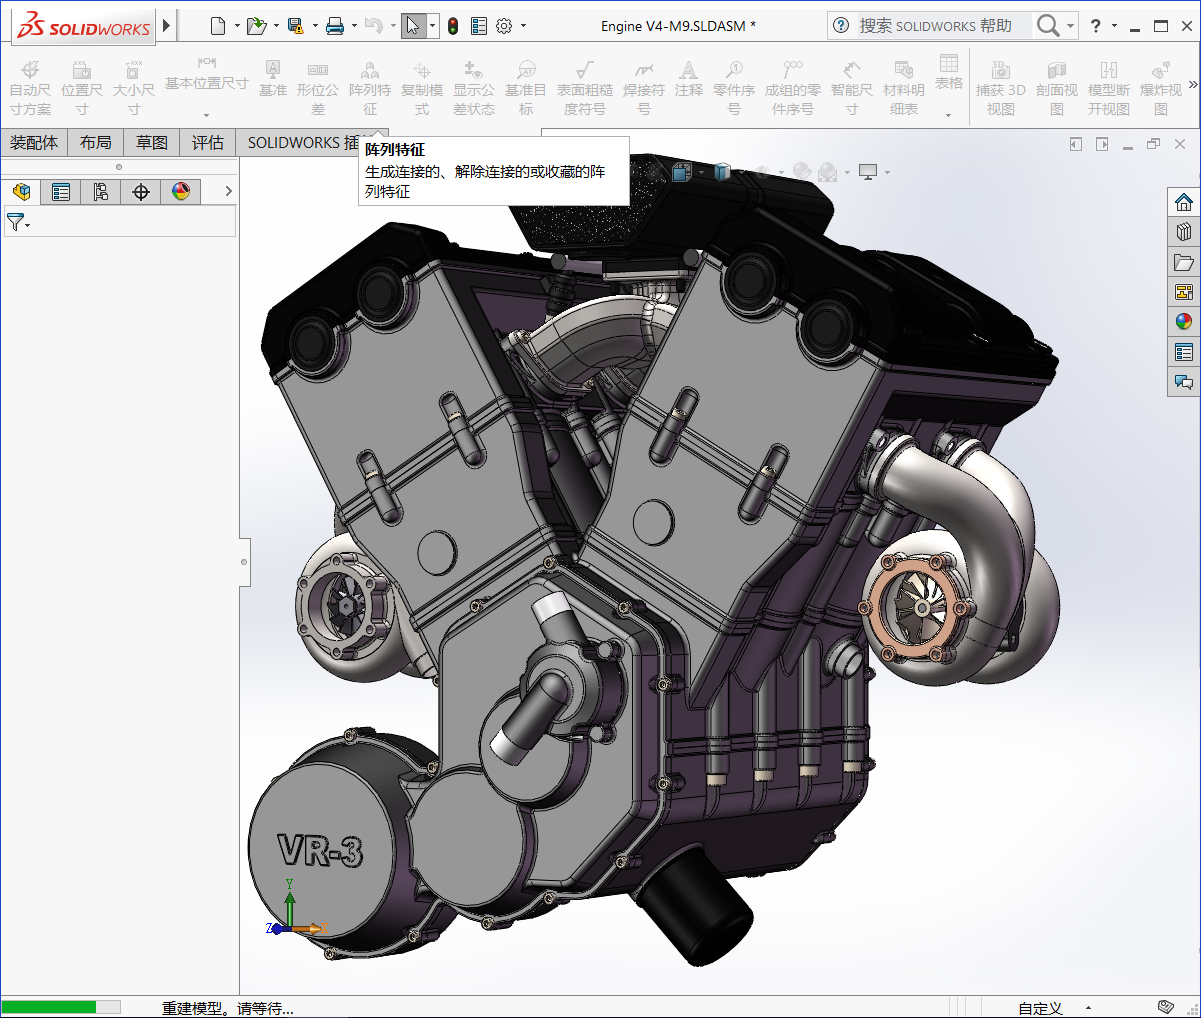
Task: Open the Design Library task pane icon
Action: click(x=1184, y=232)
